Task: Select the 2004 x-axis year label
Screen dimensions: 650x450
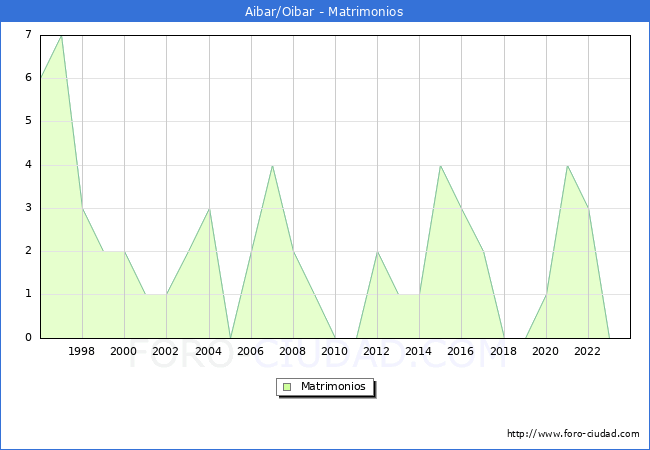Action: pyautogui.click(x=209, y=351)
